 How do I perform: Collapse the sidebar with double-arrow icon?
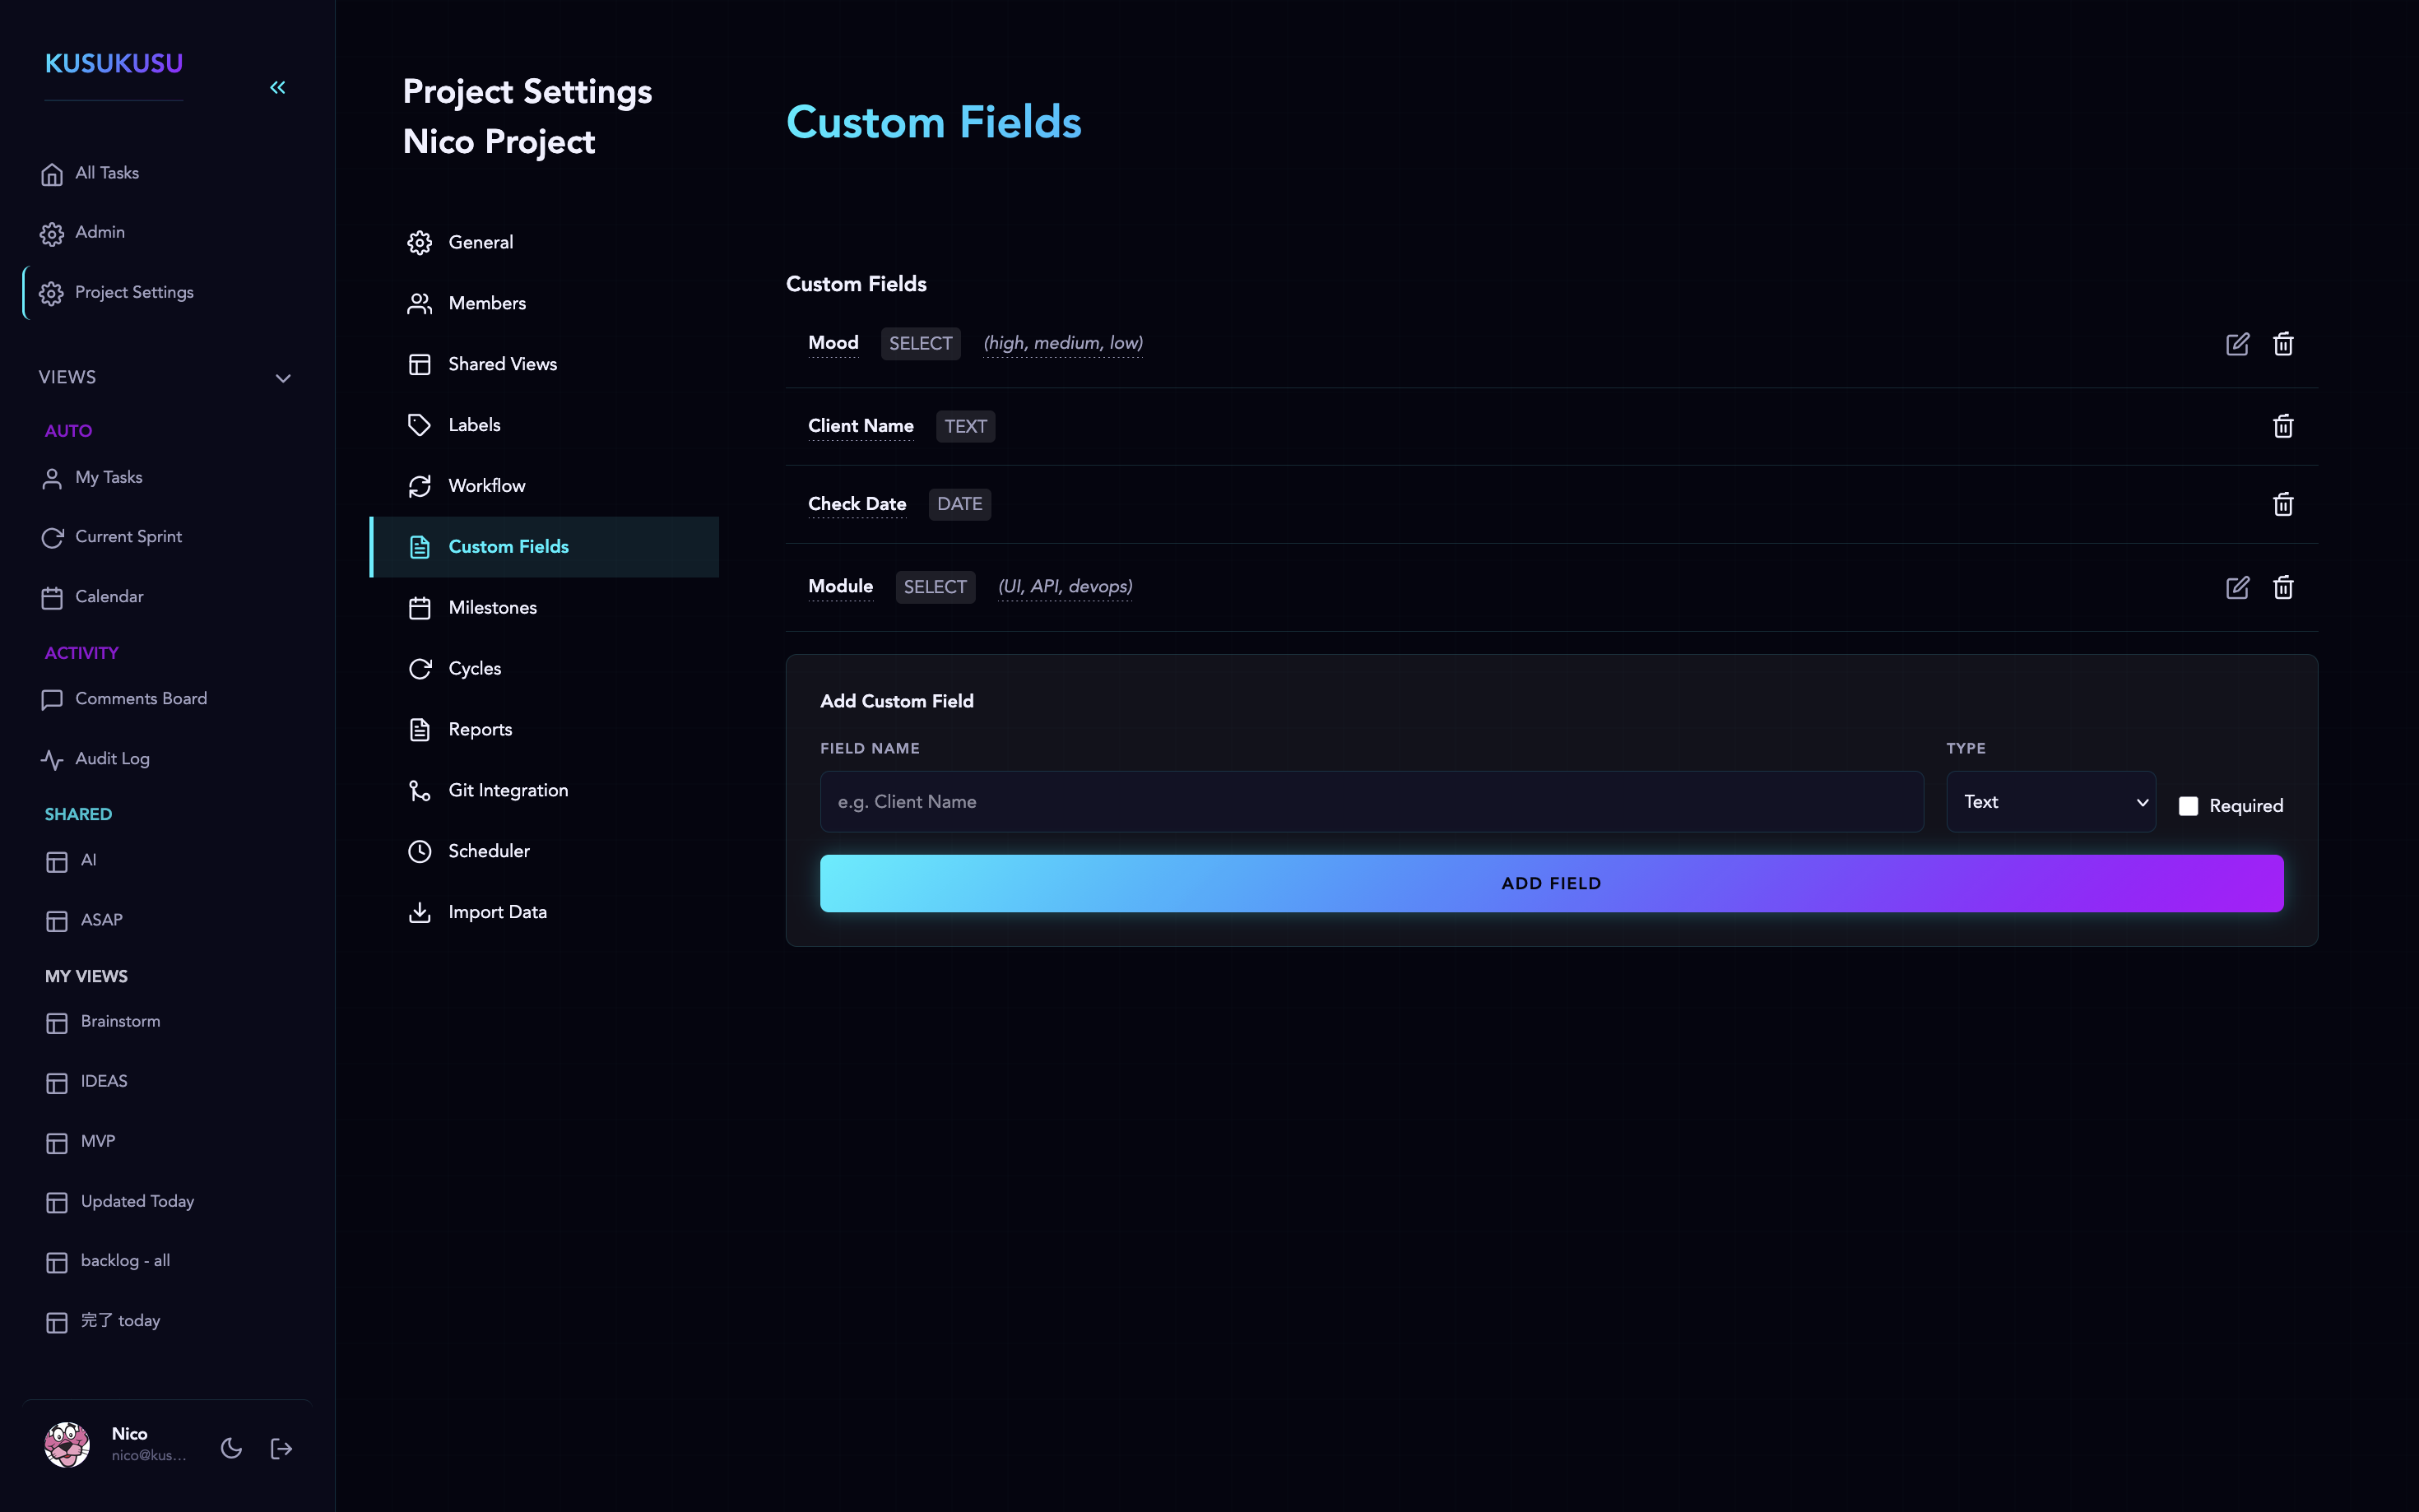tap(278, 87)
